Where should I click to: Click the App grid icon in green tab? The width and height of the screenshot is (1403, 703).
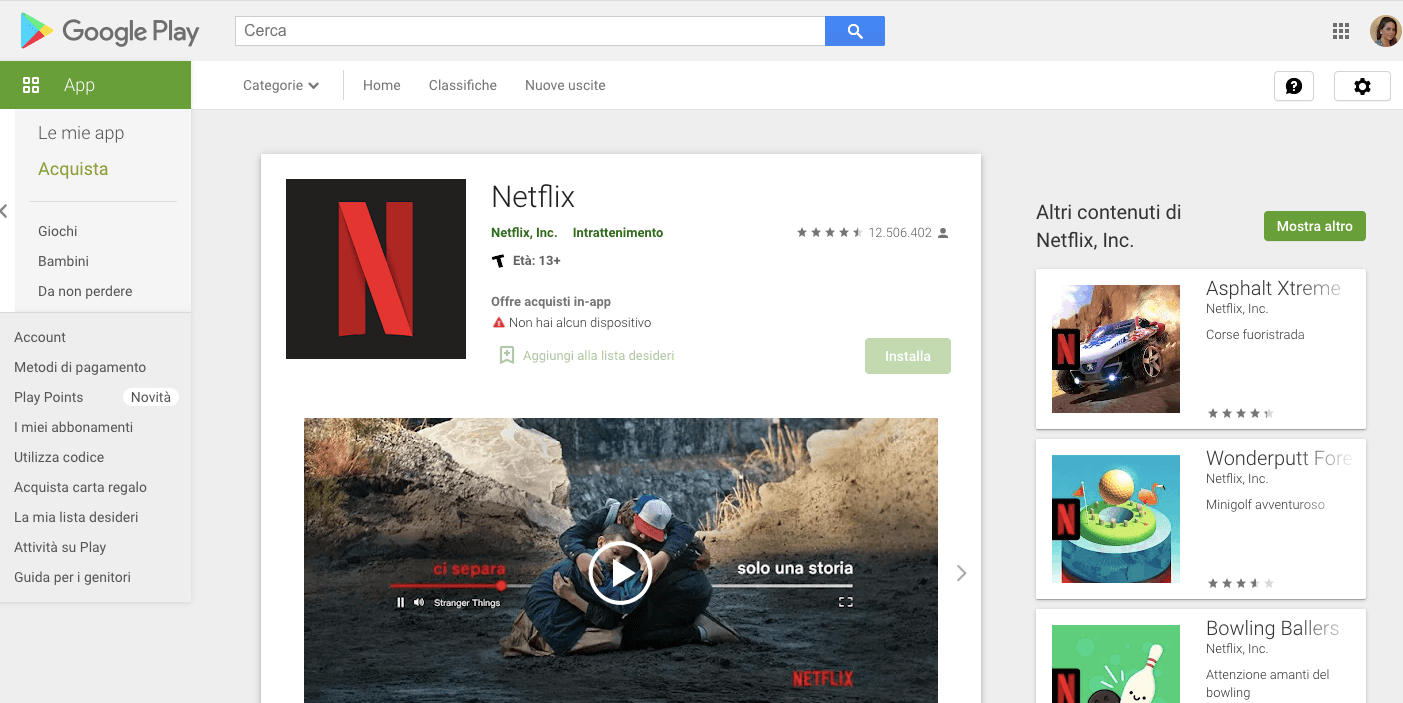pyautogui.click(x=31, y=85)
